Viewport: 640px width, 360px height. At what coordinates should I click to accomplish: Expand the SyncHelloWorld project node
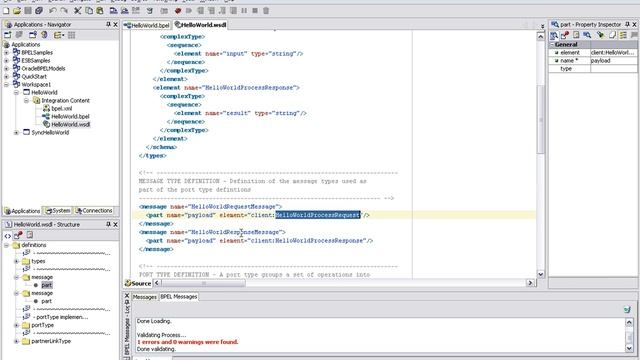[x=16, y=133]
